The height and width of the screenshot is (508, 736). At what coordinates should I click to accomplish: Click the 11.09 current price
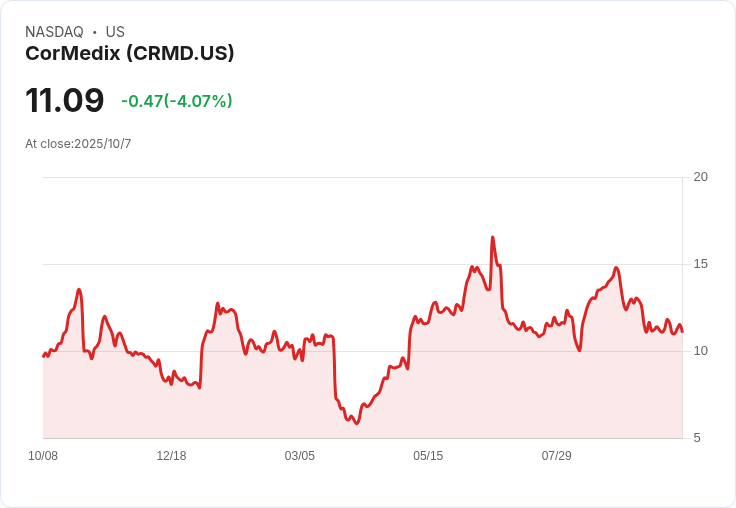(x=65, y=100)
